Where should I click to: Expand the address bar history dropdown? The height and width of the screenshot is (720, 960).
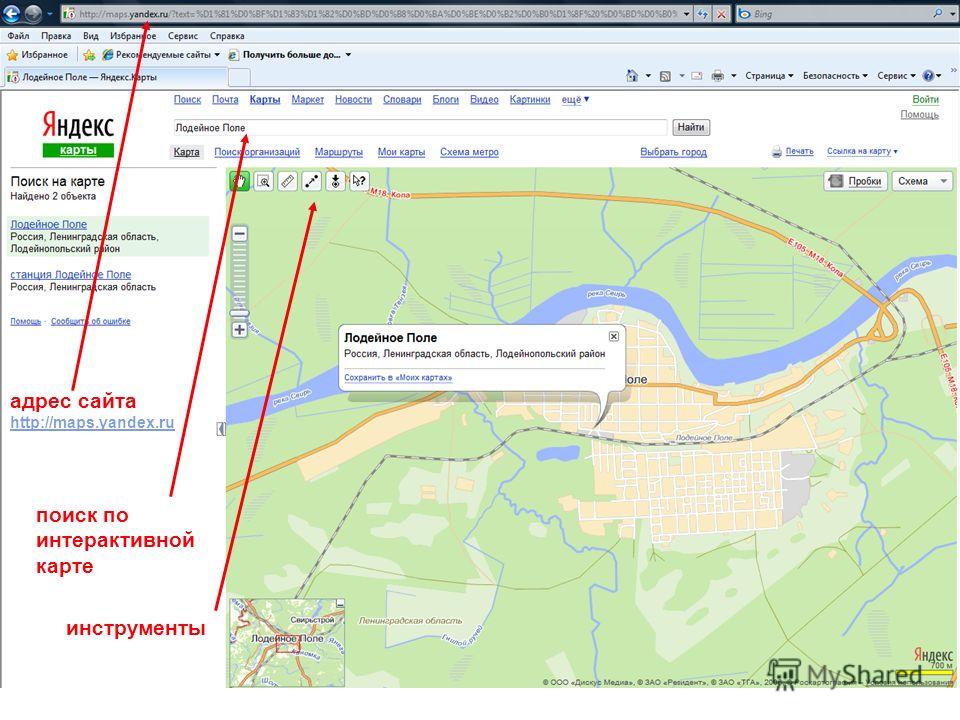pos(686,13)
